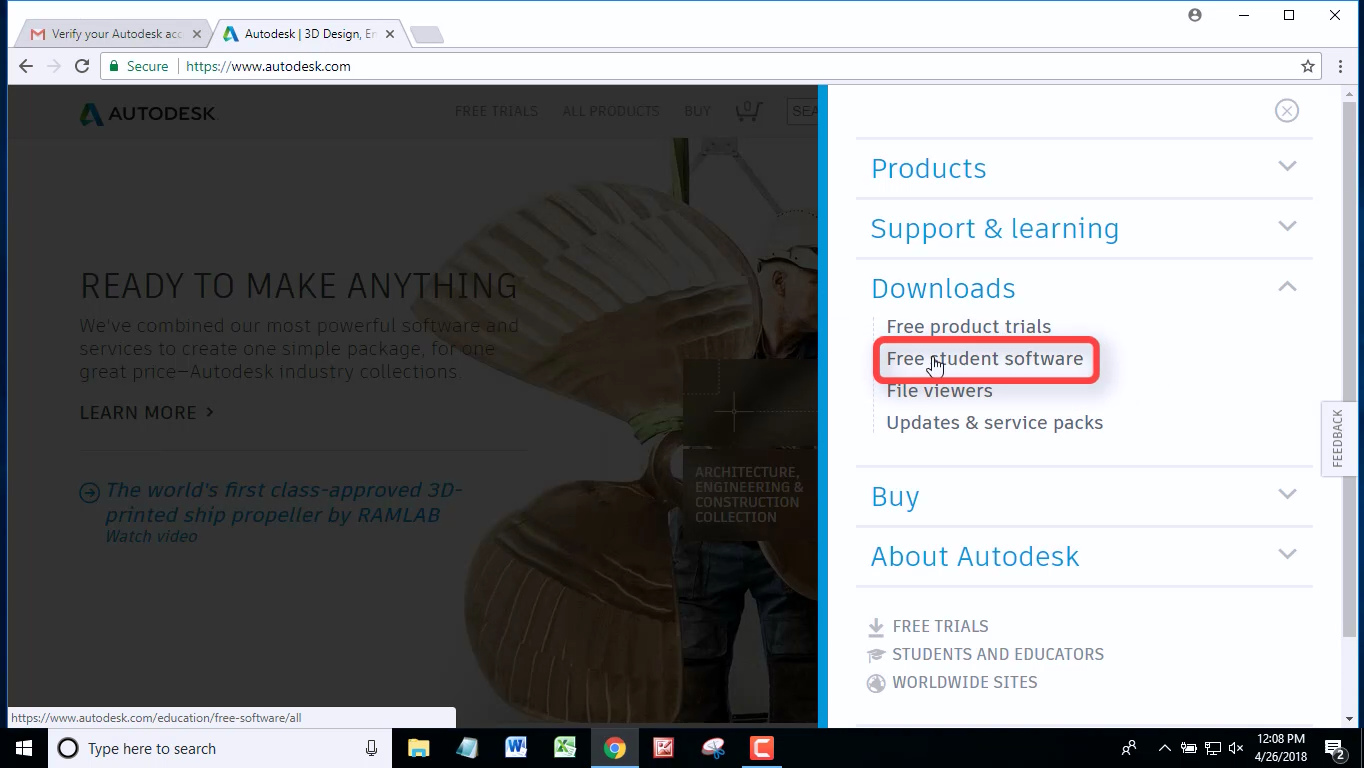Viewport: 1364px width, 768px height.
Task: Click the circled arrow icon beside propeller story
Action: click(90, 491)
